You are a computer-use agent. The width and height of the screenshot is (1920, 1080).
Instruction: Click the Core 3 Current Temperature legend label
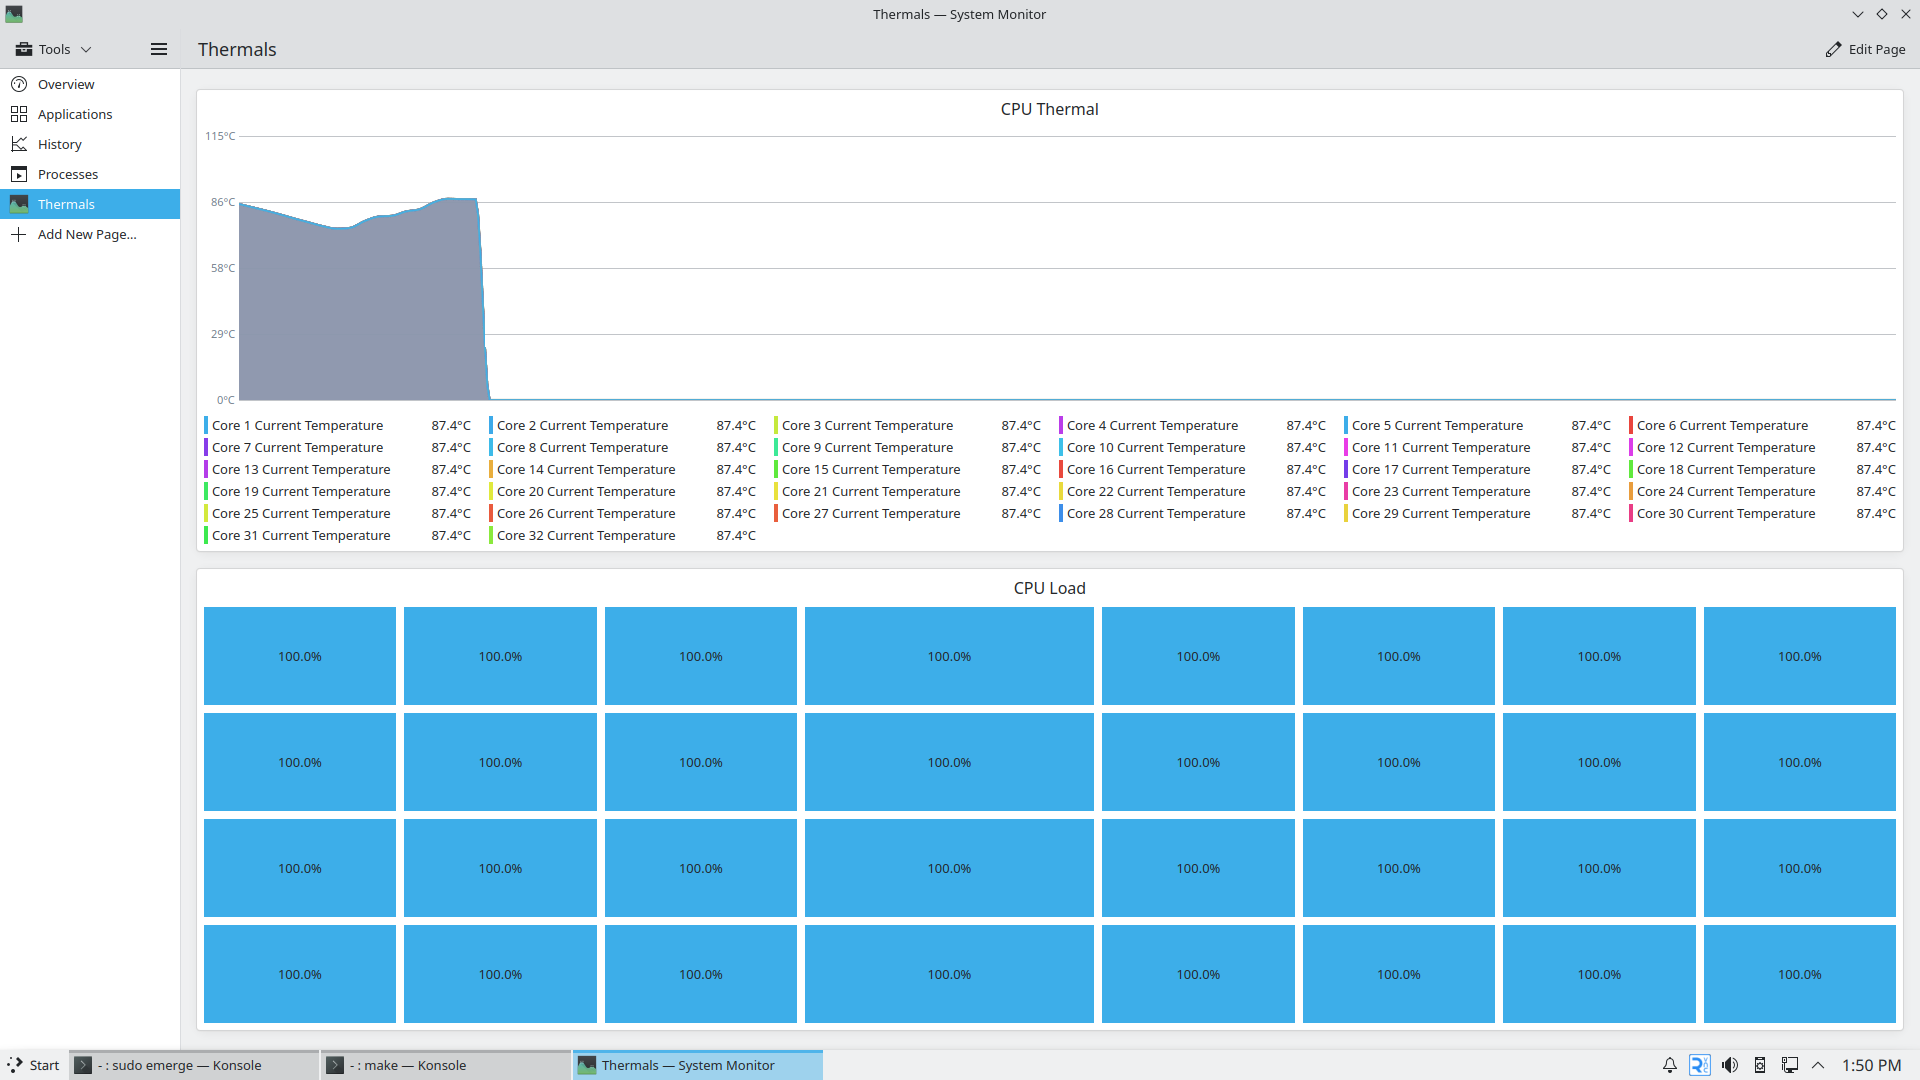tap(867, 425)
